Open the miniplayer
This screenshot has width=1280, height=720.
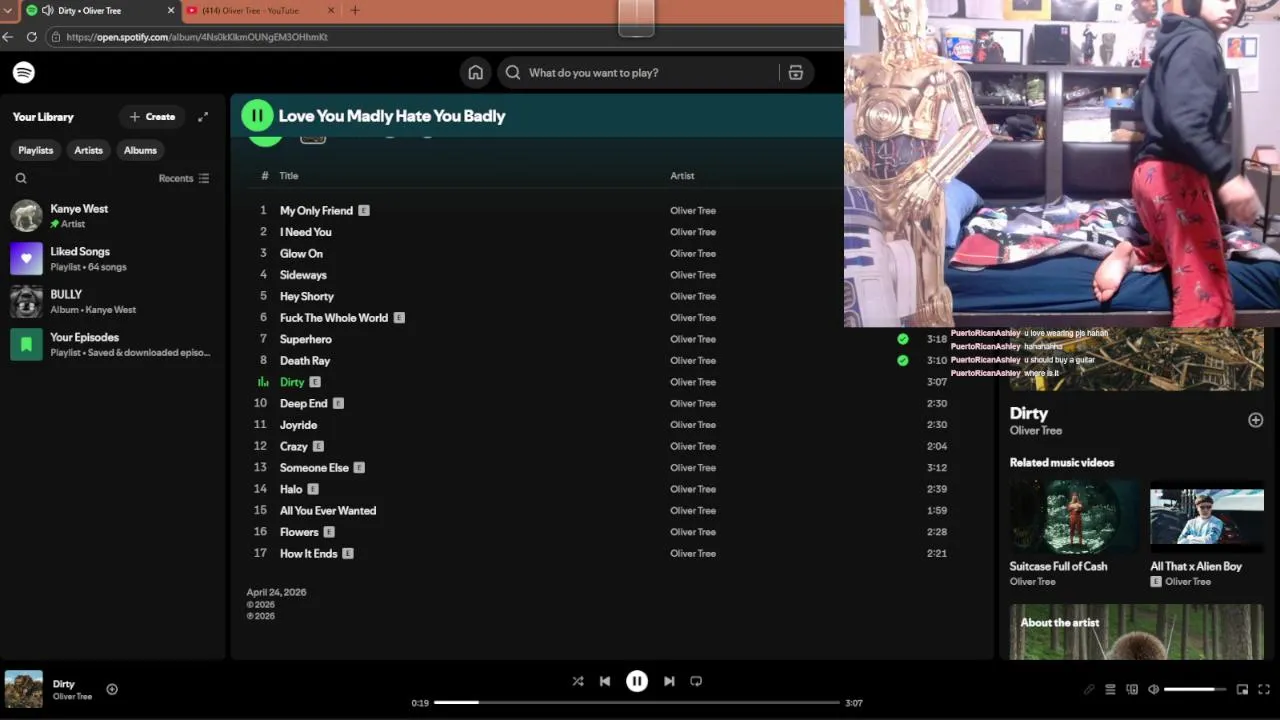(1242, 689)
